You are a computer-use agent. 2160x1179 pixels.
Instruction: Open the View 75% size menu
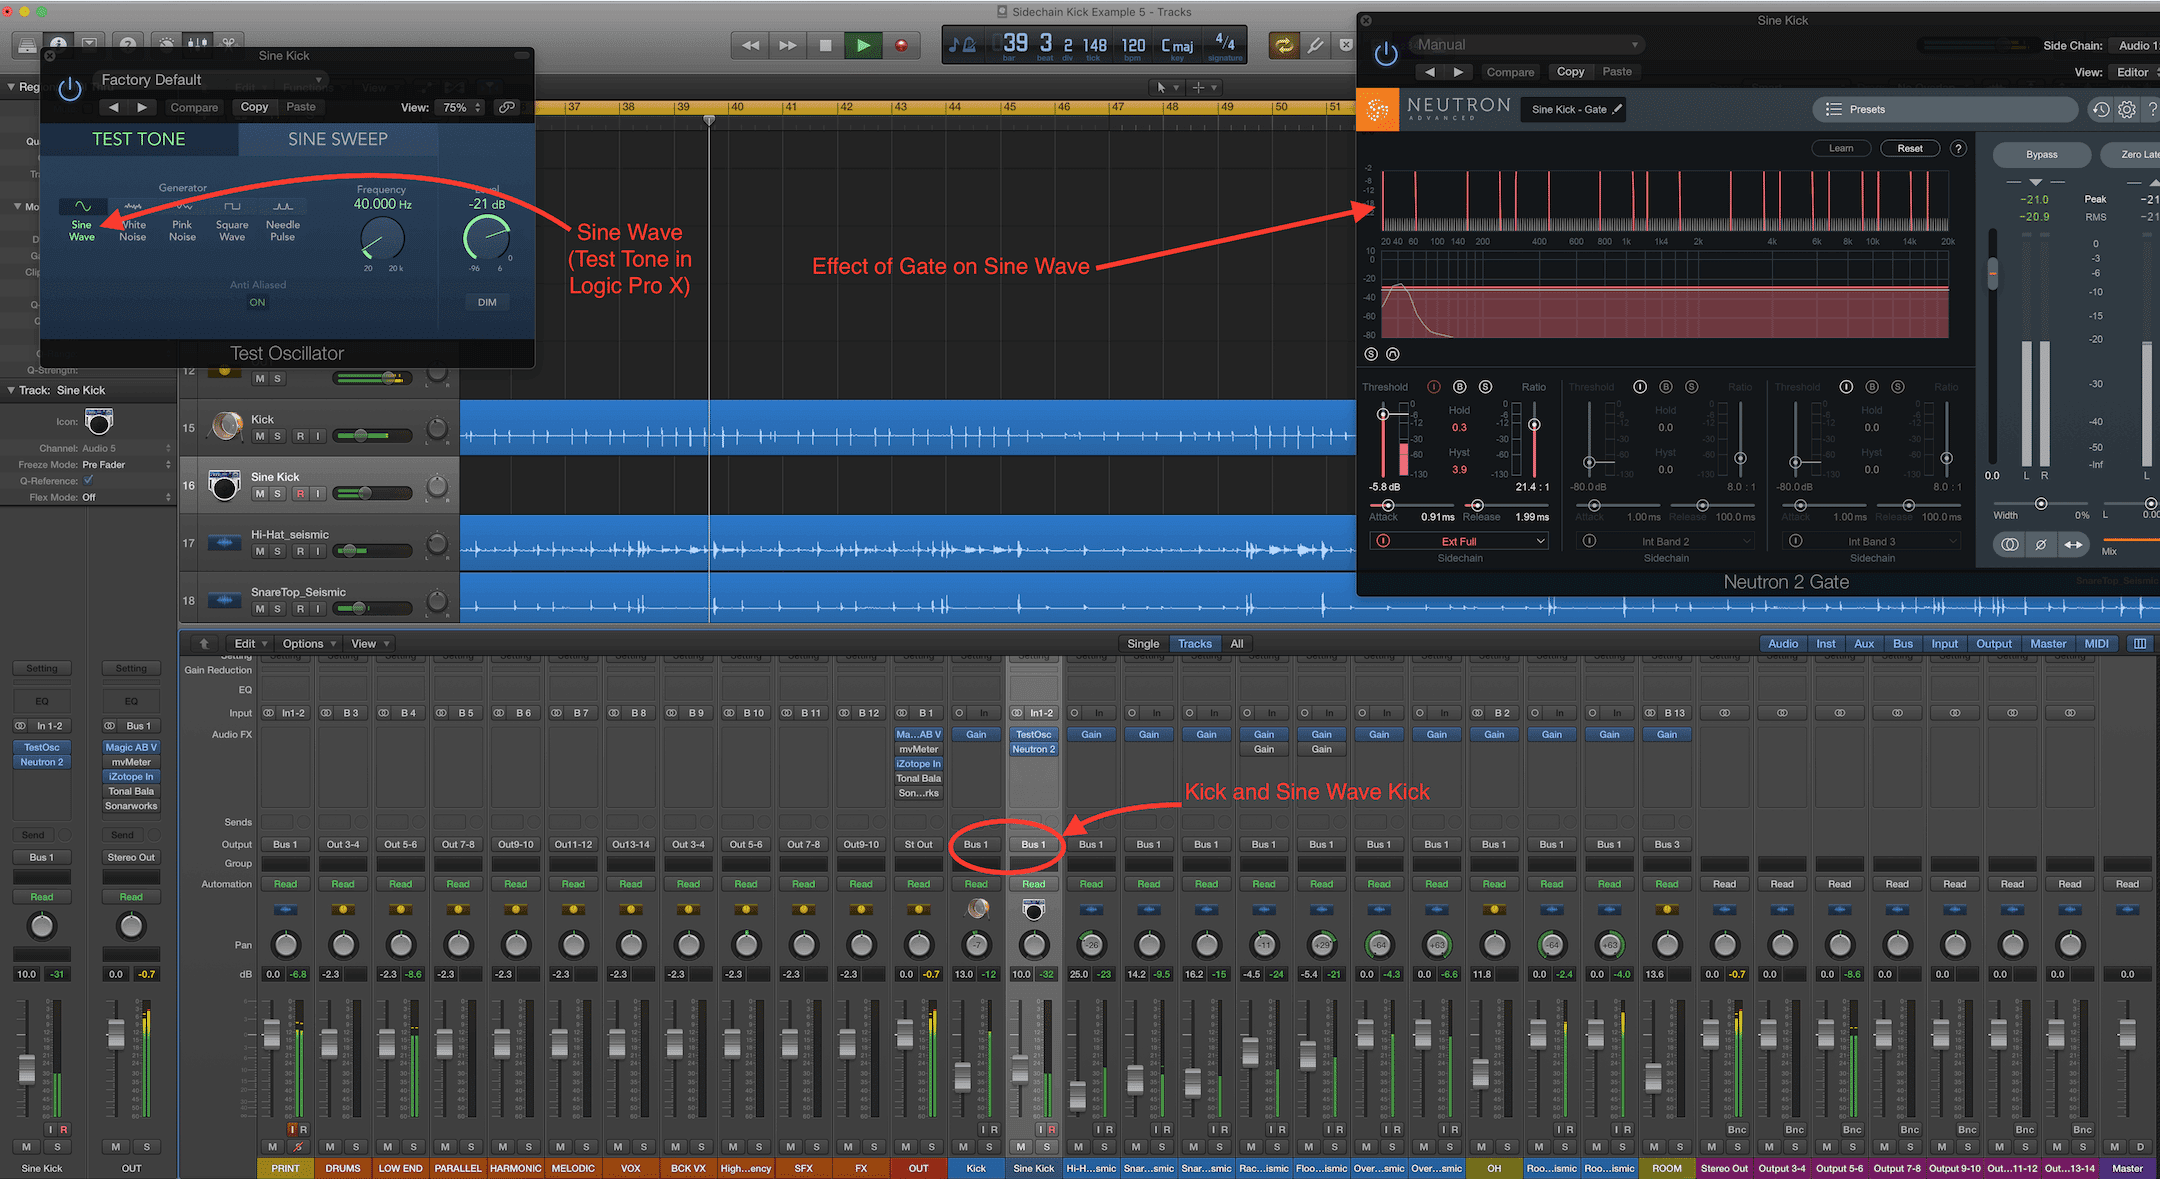click(x=460, y=107)
